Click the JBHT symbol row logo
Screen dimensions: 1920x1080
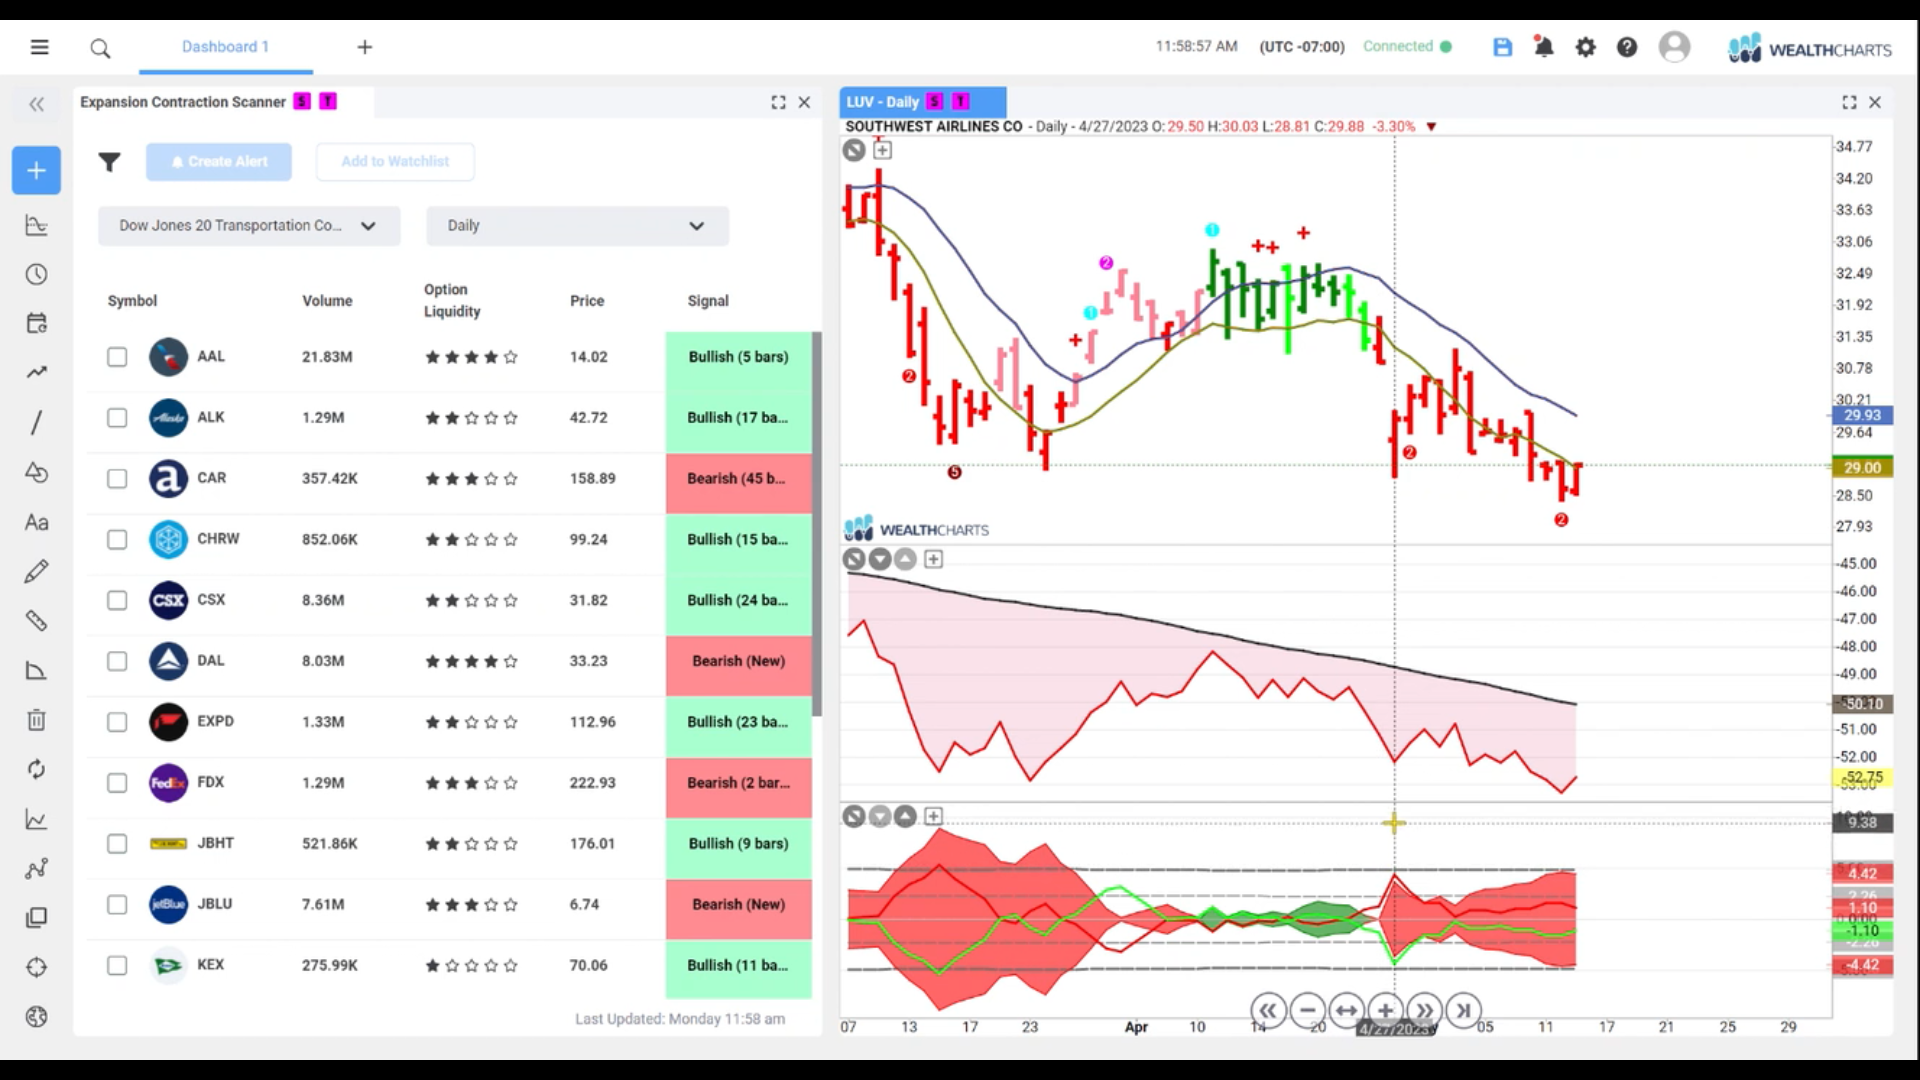(168, 844)
